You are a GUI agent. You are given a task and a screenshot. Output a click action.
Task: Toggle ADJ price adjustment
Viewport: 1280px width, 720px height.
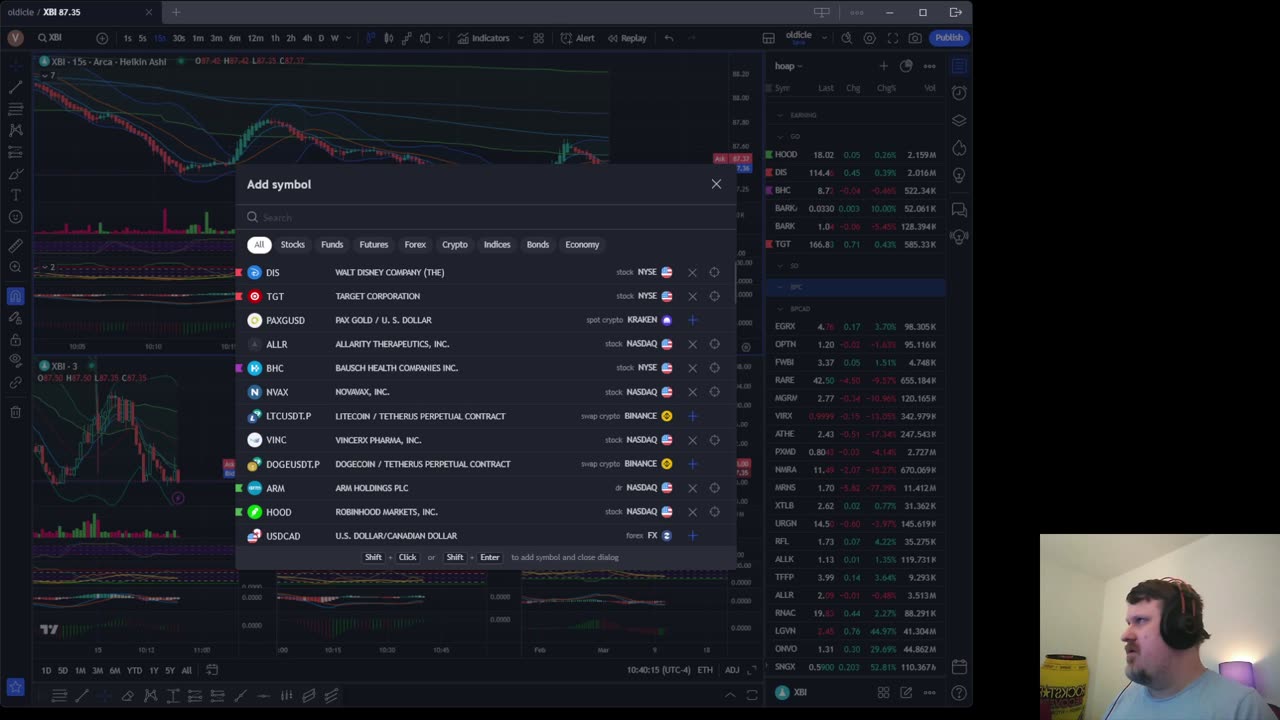[x=732, y=670]
